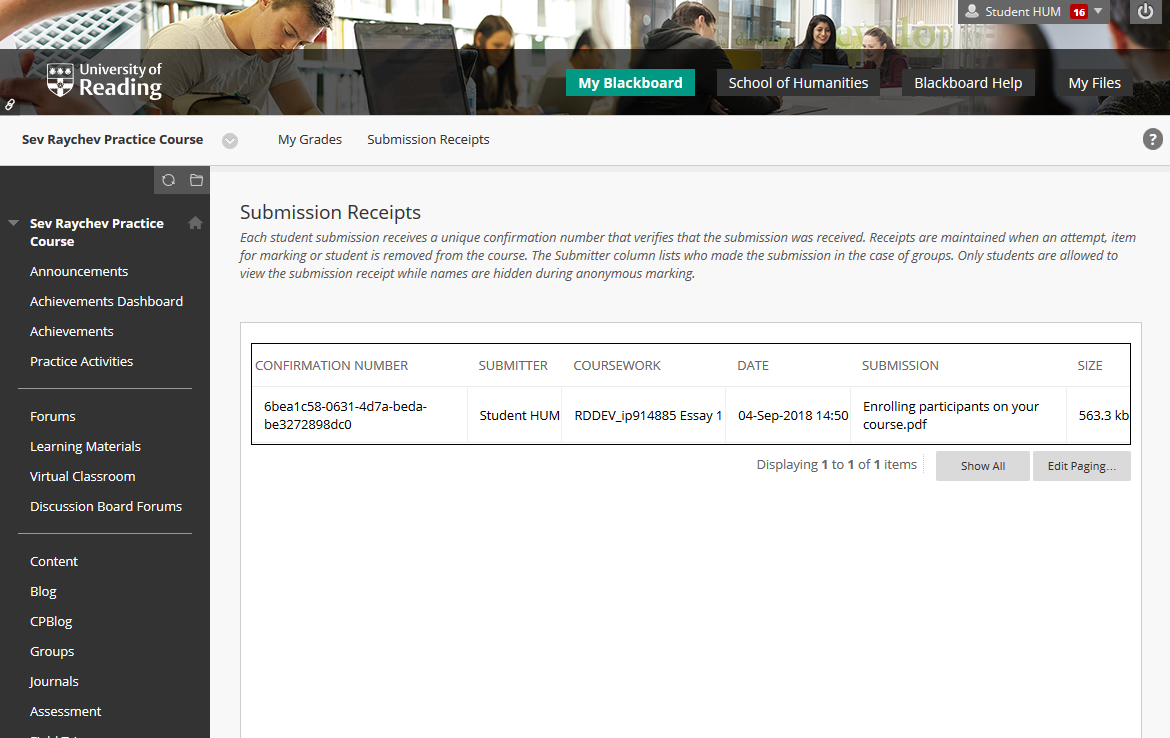1170x738 pixels.
Task: Sort by Size column header
Action: click(x=1089, y=366)
